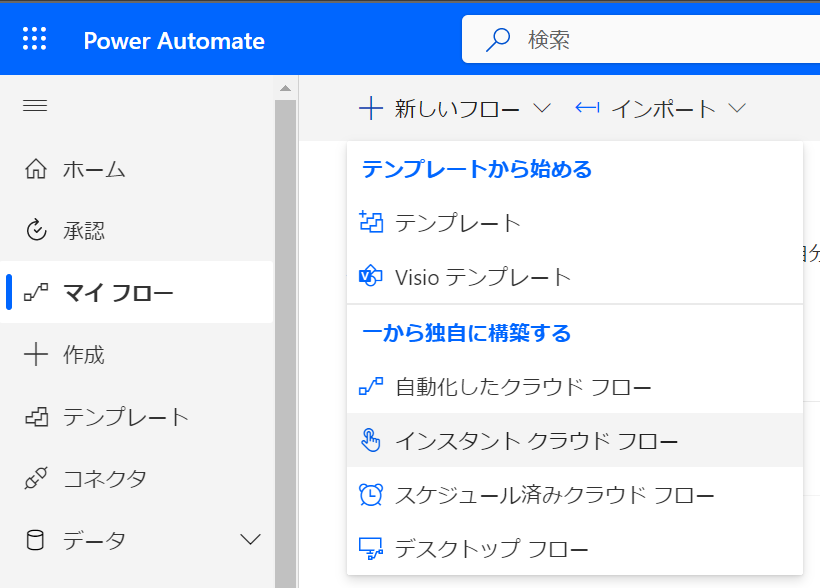
Task: Click the Visio template icon
Action: [x=371, y=276]
